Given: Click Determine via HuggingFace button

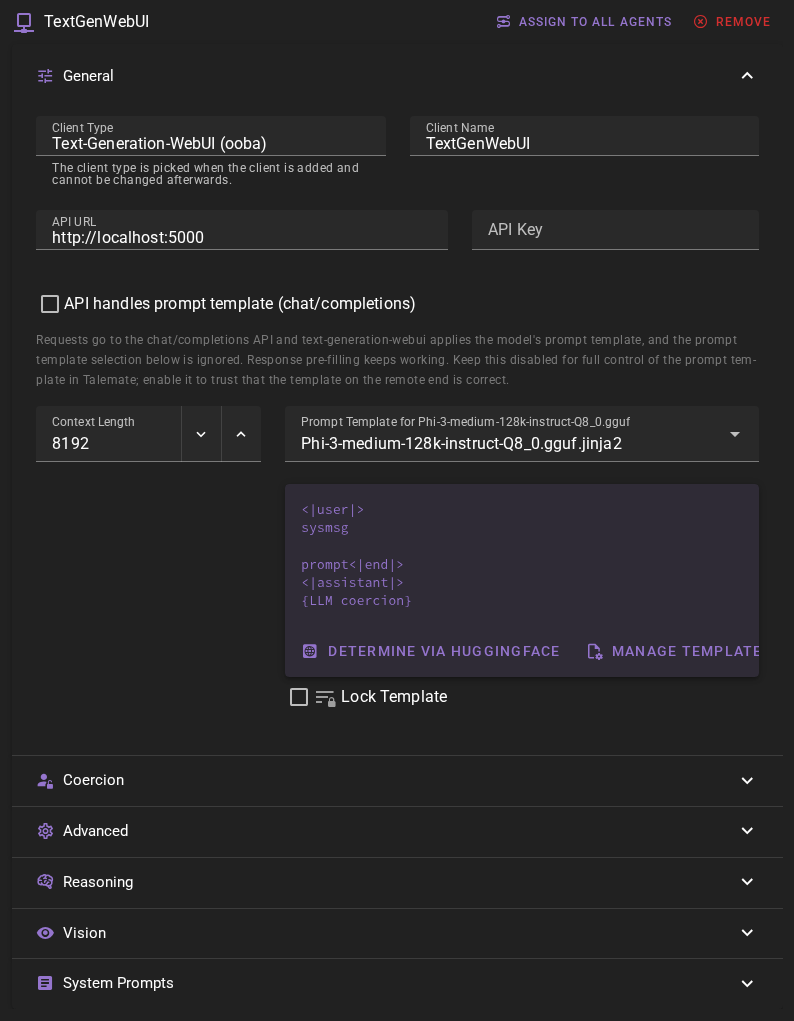Looking at the screenshot, I should coord(431,651).
